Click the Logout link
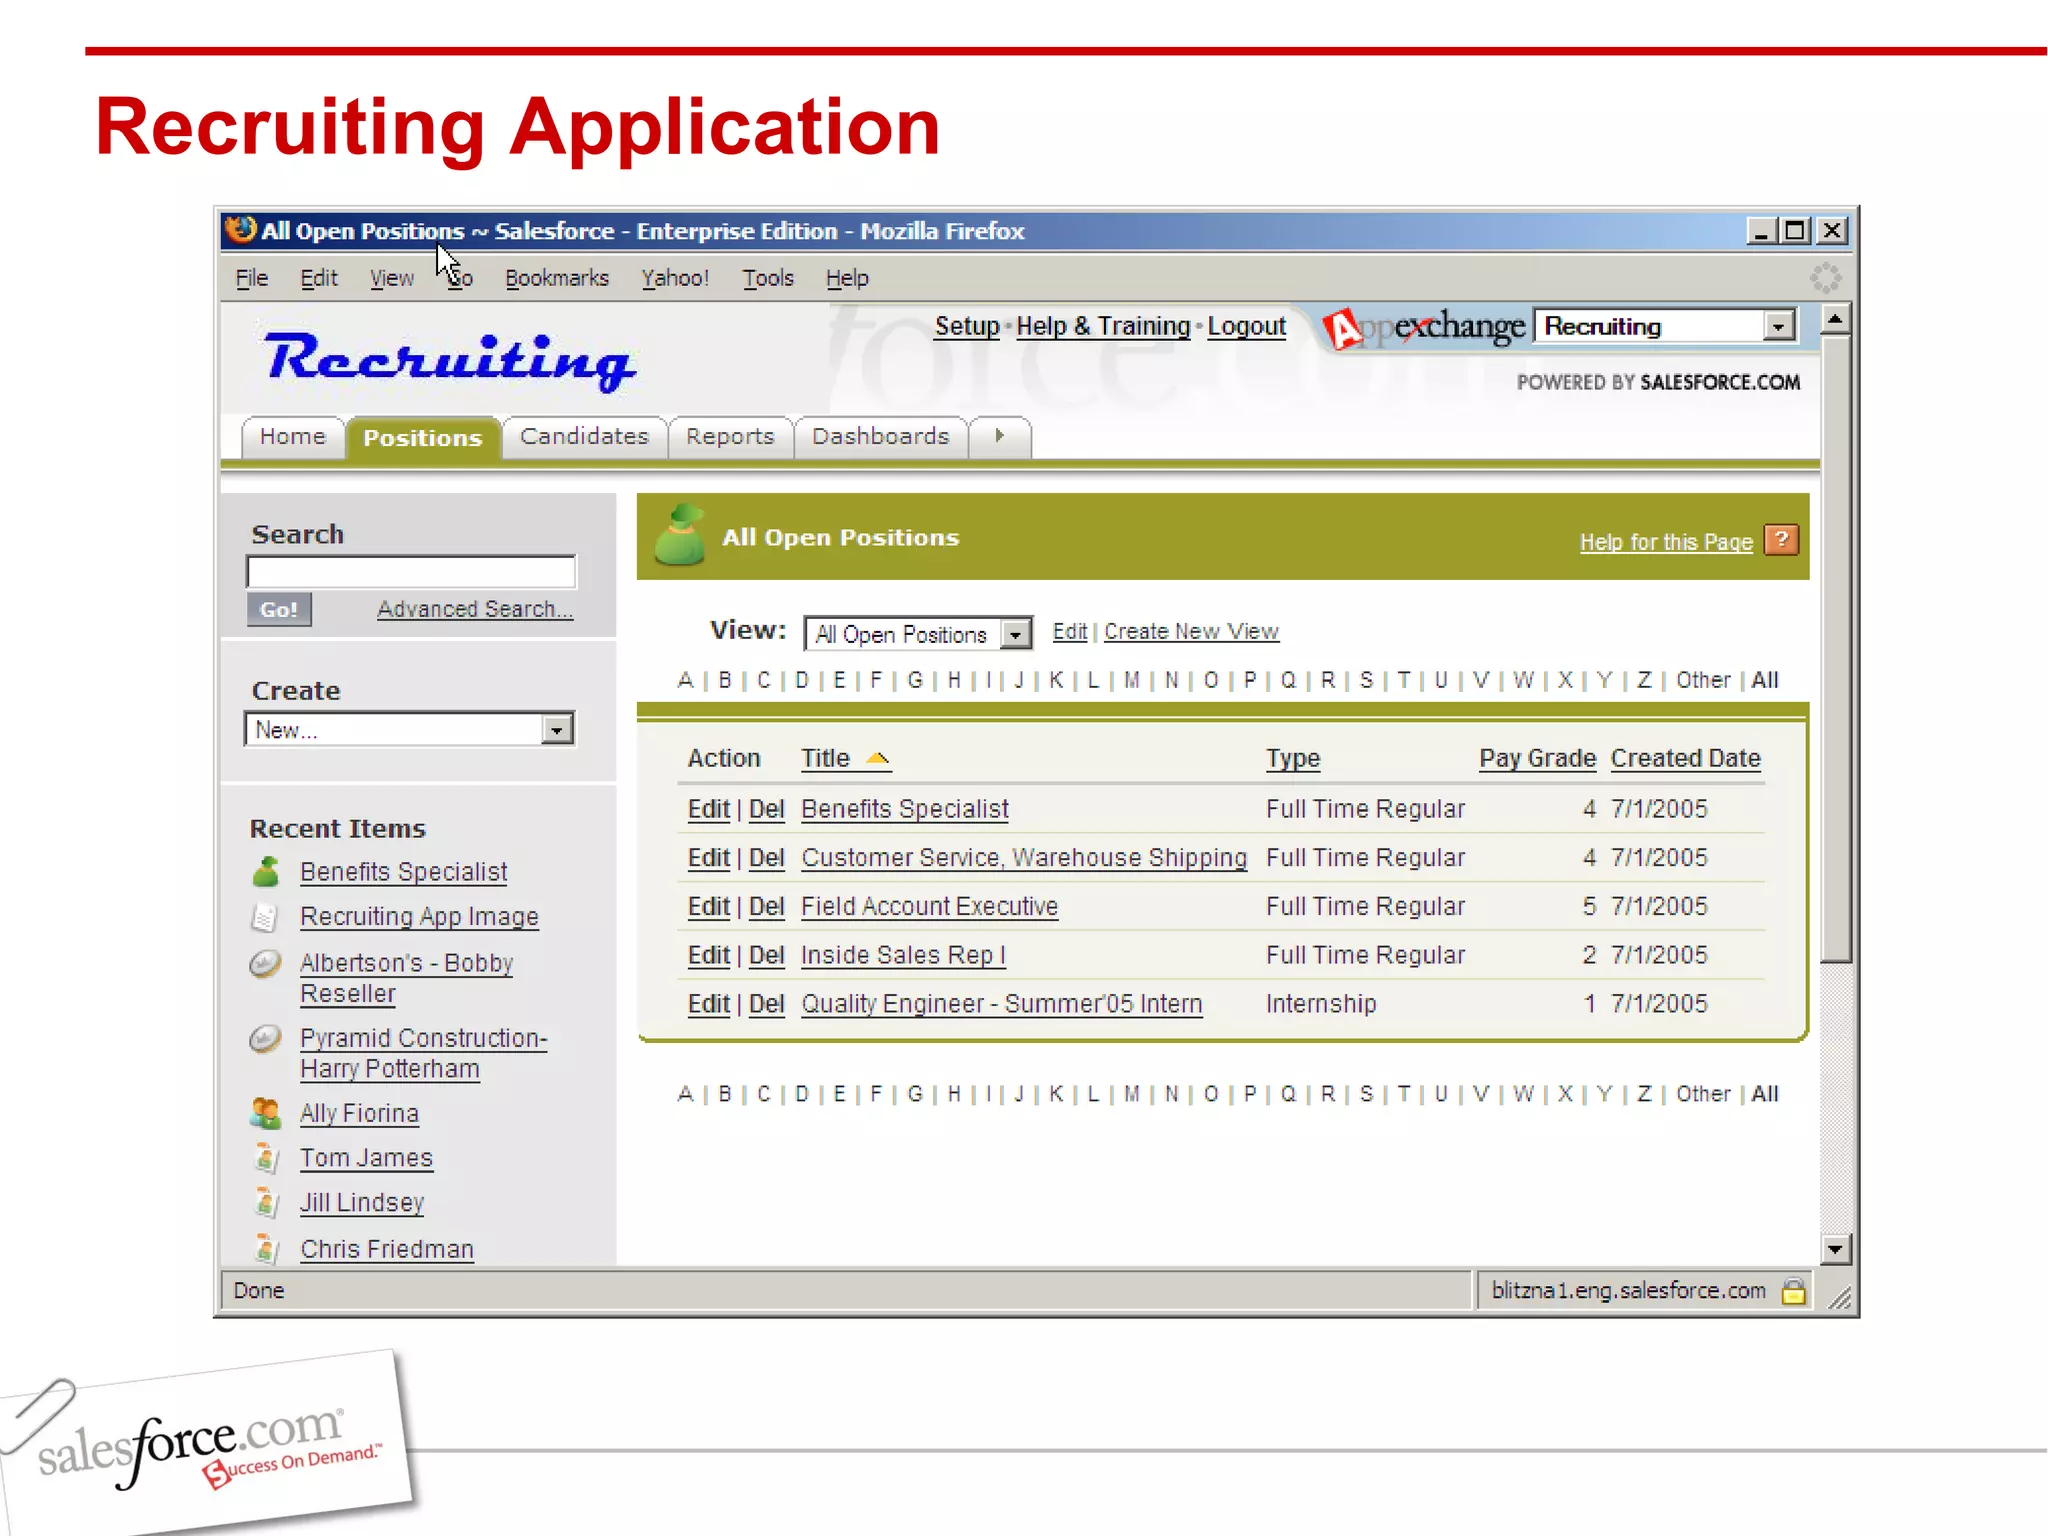Image resolution: width=2048 pixels, height=1536 pixels. tap(1247, 326)
